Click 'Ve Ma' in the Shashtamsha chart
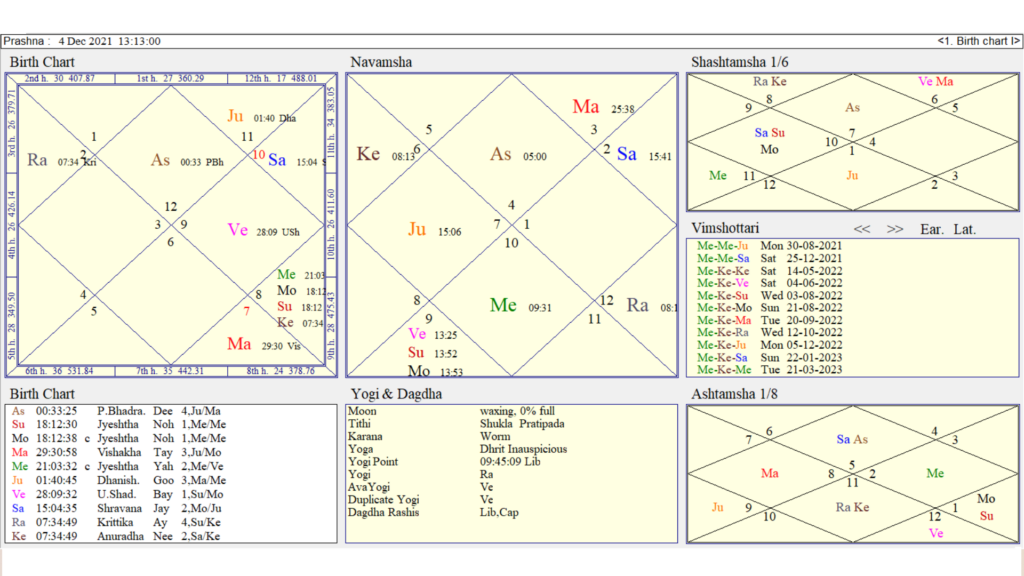1024x576 pixels. (x=935, y=82)
